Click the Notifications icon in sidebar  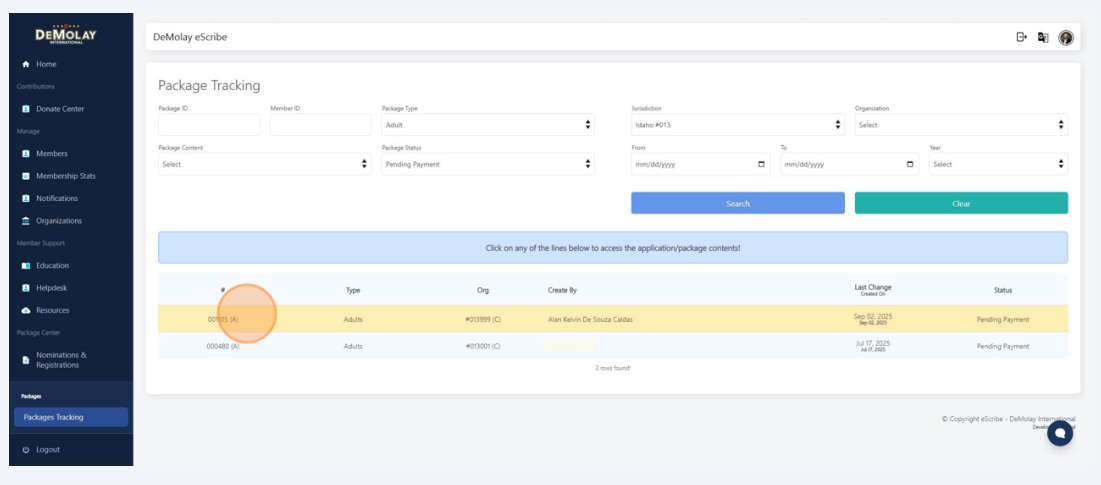coord(26,199)
